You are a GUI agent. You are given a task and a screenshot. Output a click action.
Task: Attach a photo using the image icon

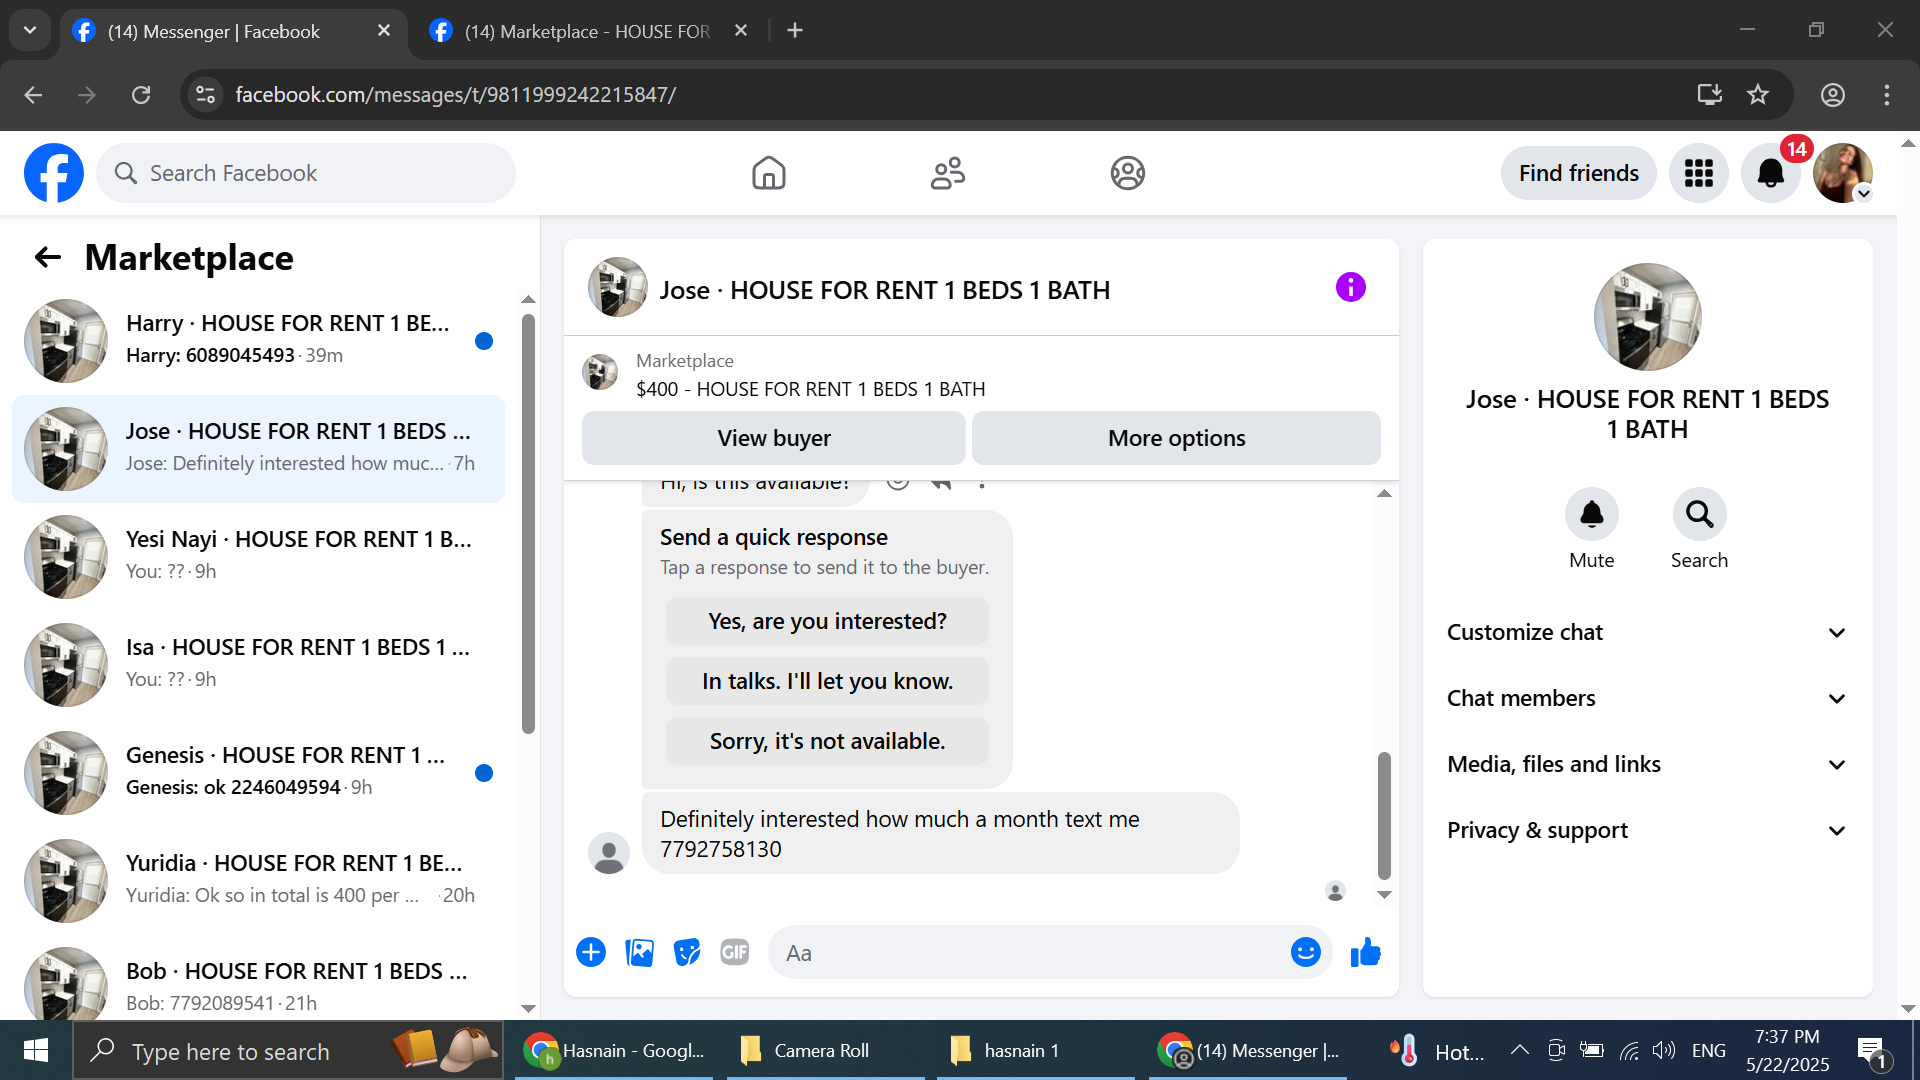[x=639, y=952]
